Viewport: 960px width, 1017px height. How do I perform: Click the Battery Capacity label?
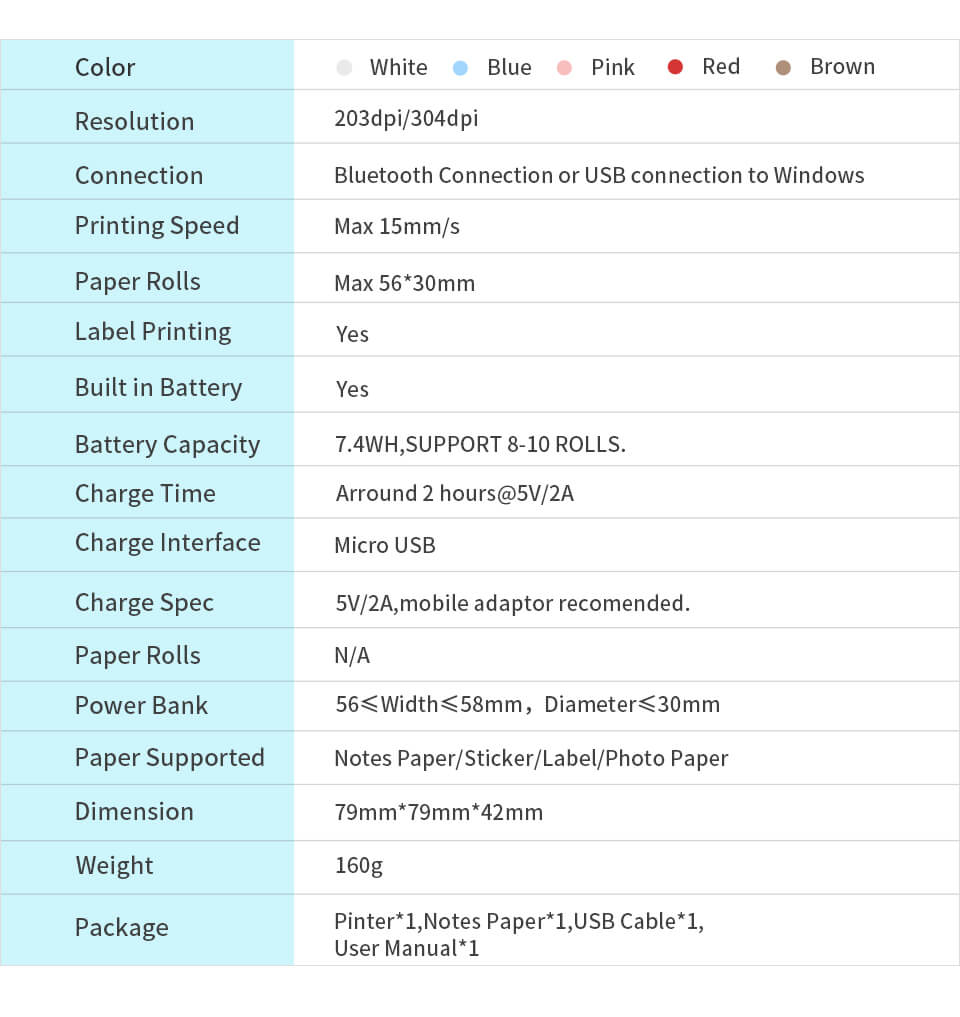pos(167,444)
